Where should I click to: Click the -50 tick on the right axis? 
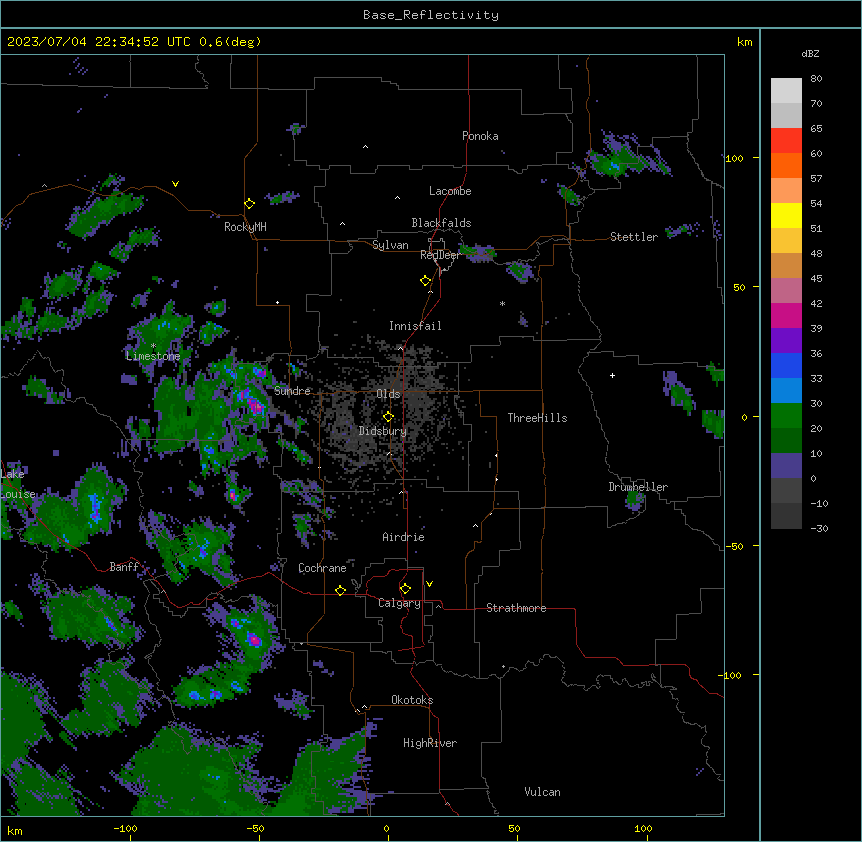[x=734, y=546]
